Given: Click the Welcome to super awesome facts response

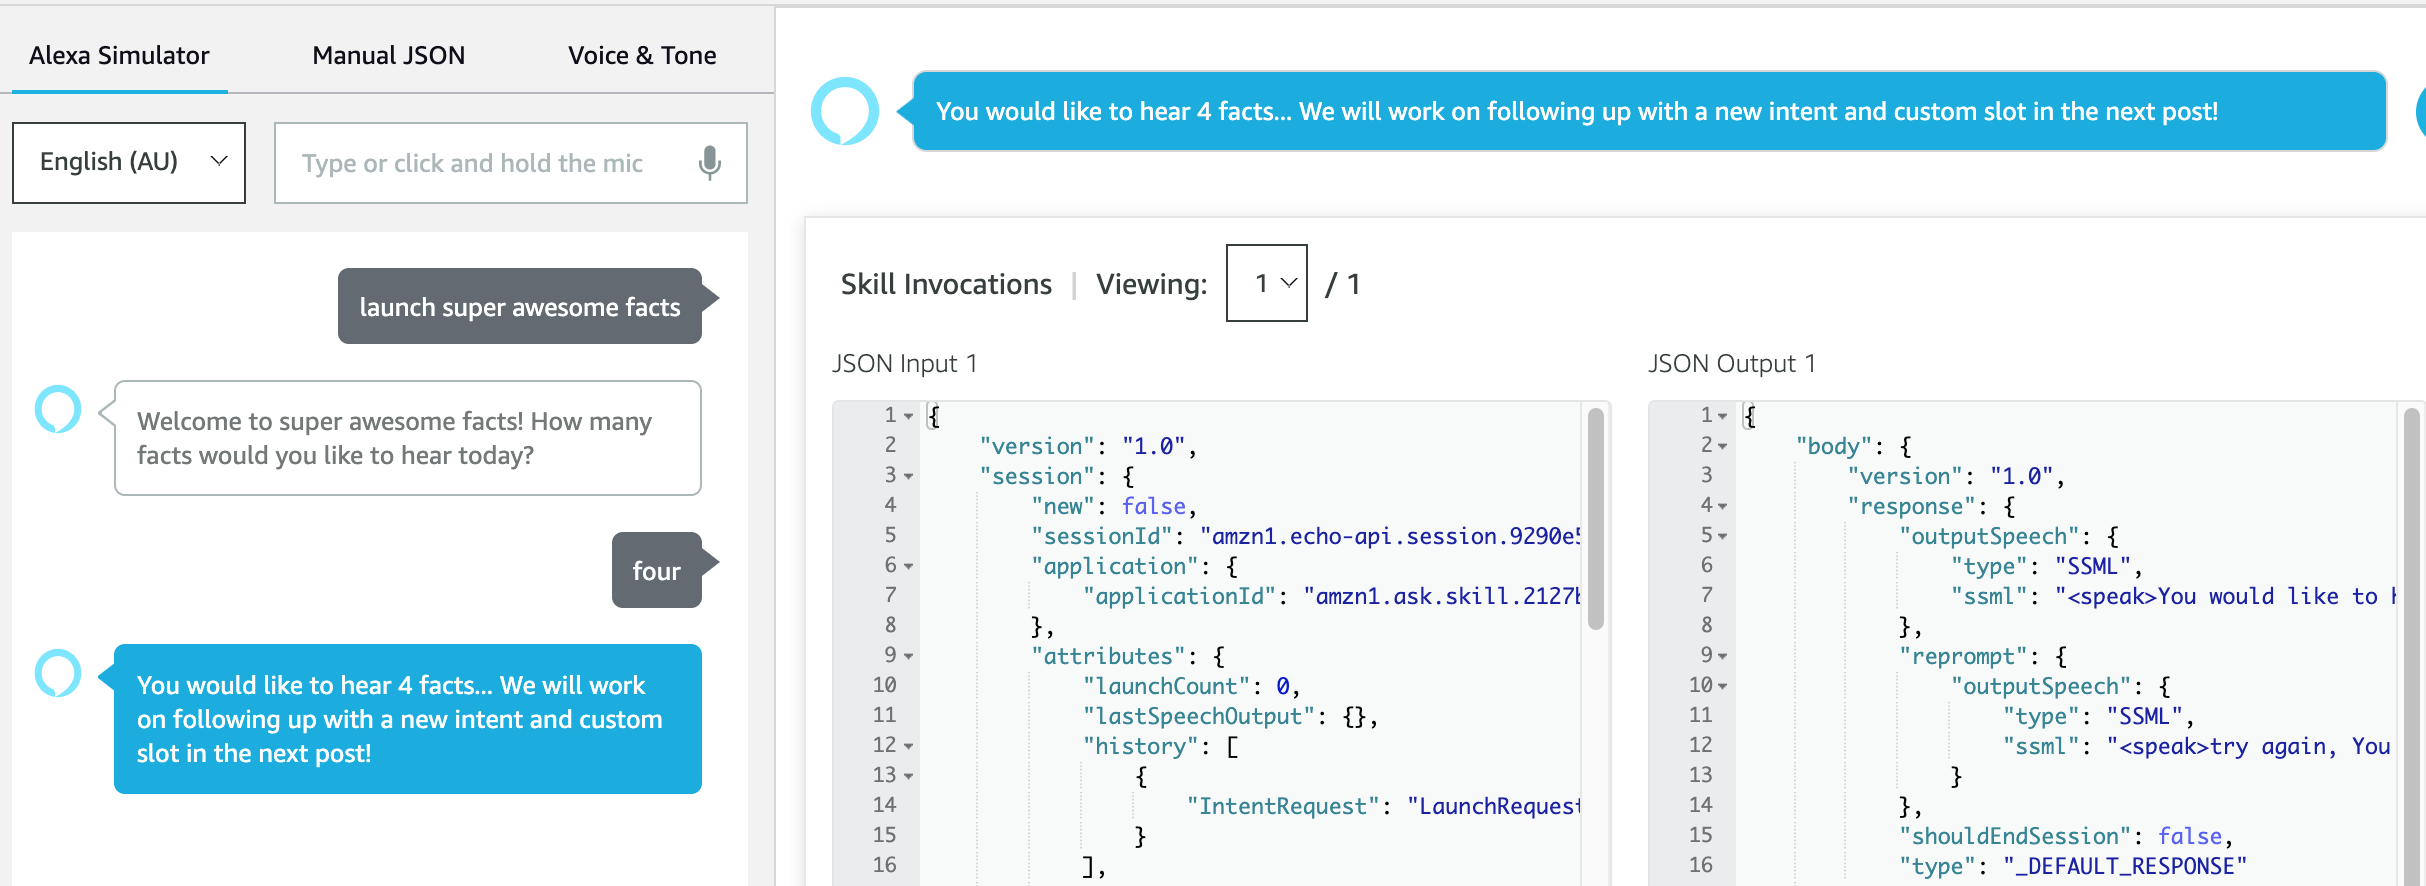Looking at the screenshot, I should tap(408, 438).
